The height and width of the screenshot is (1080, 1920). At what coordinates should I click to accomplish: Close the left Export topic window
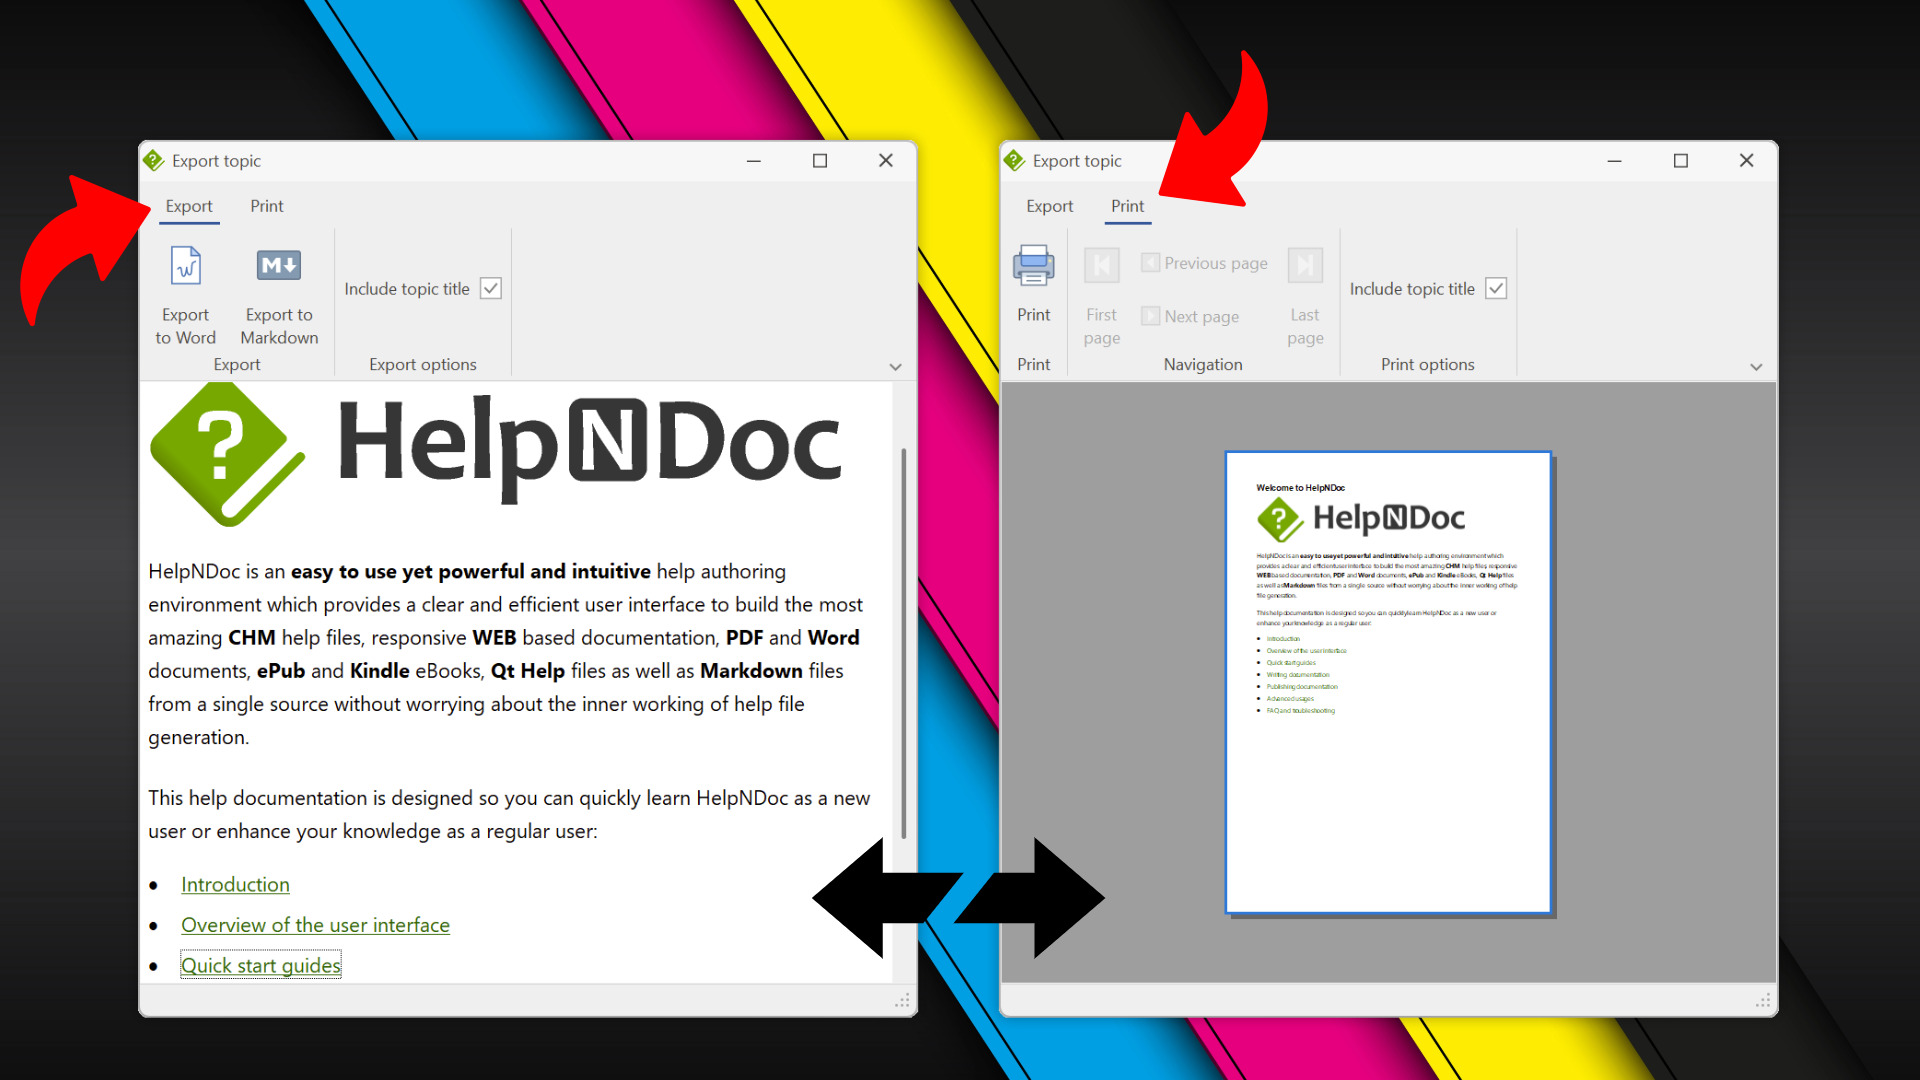coord(886,161)
